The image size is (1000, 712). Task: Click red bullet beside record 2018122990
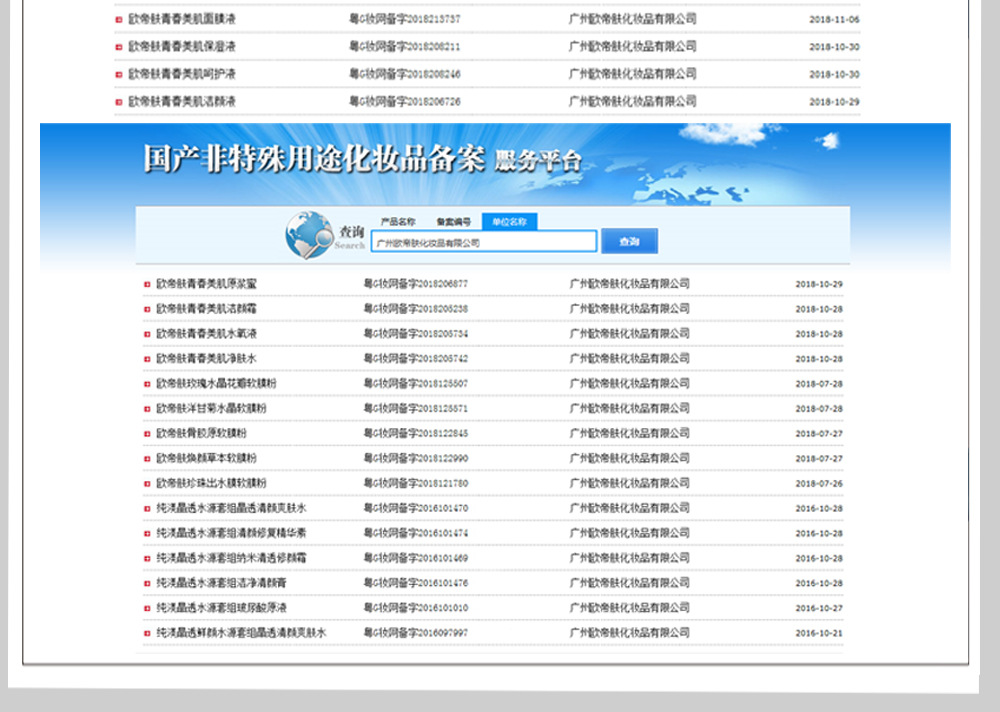pos(147,459)
